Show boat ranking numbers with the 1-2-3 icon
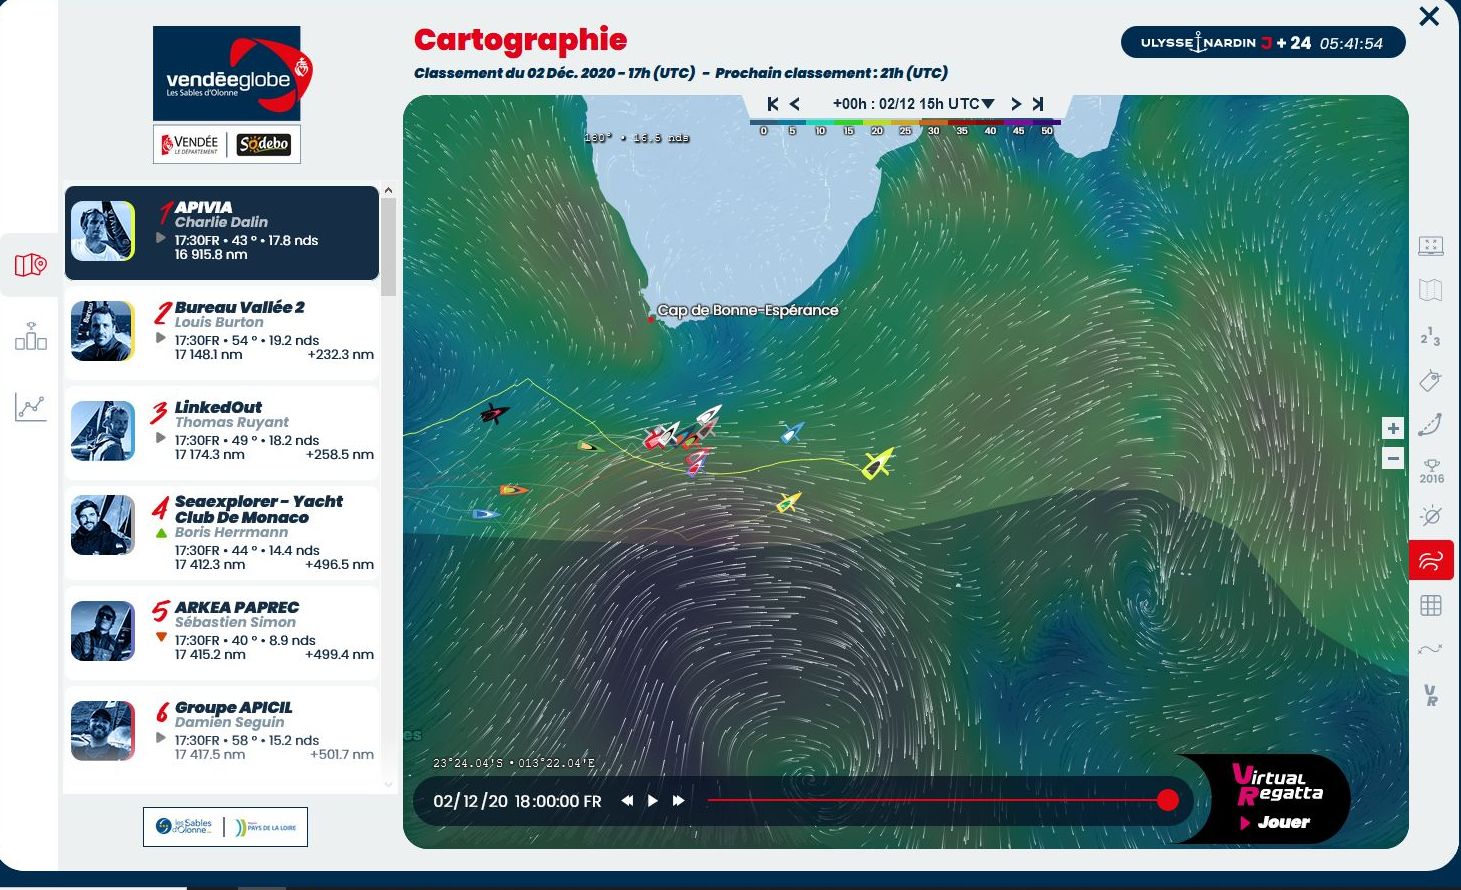Screen dimensions: 1461x890 tap(1431, 336)
